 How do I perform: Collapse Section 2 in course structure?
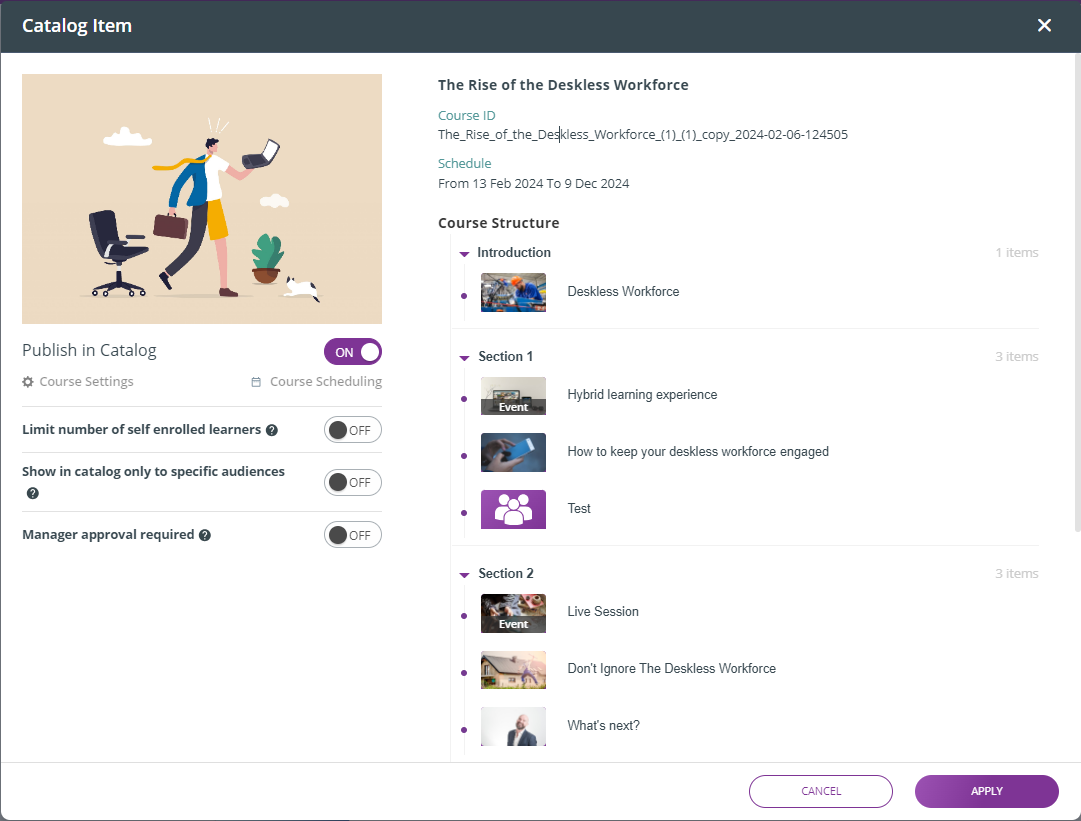pos(464,575)
